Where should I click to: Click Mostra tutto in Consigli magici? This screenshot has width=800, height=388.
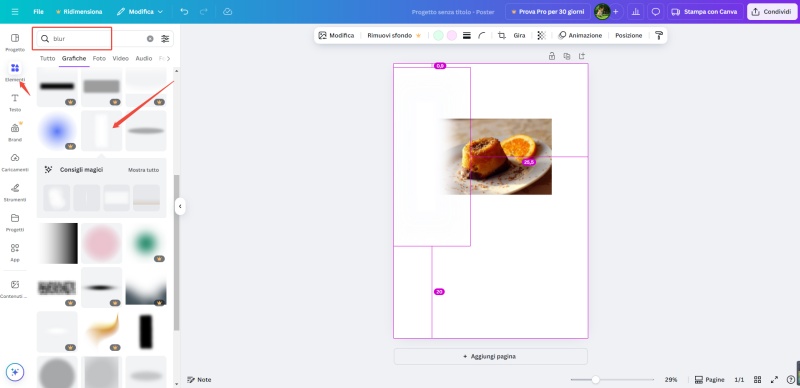pos(143,170)
